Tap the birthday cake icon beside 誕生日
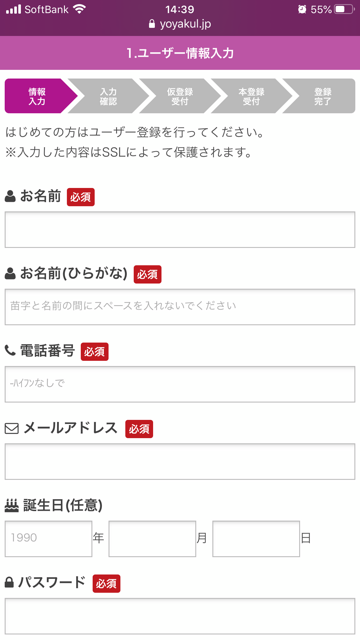This screenshot has width=360, height=640. 12,506
